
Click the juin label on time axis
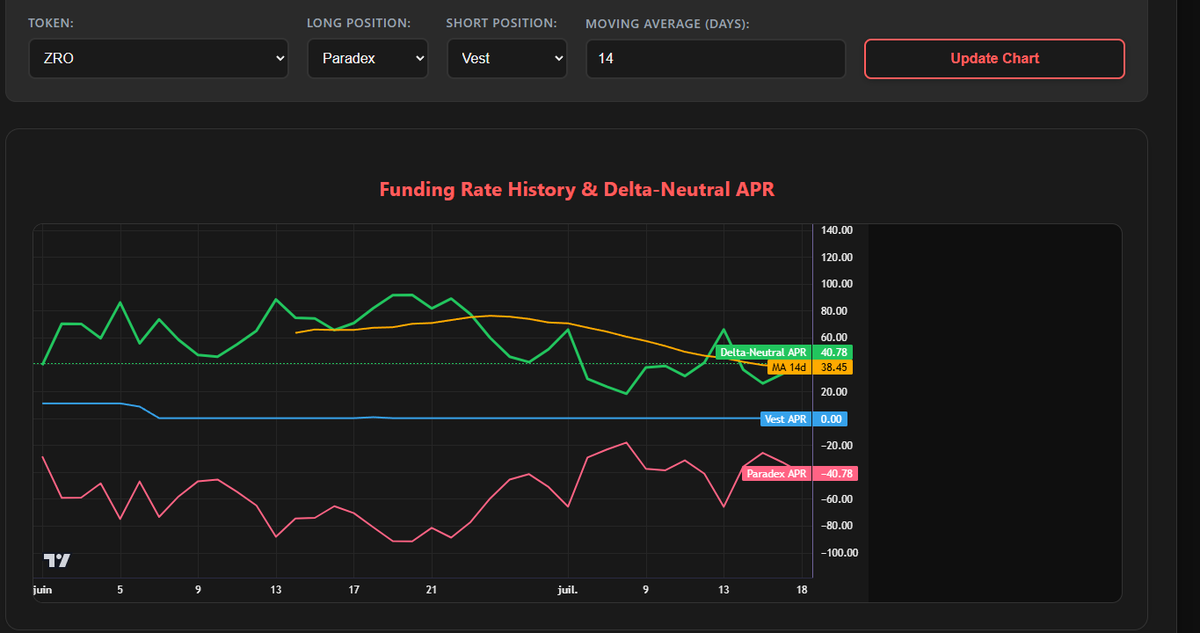coord(42,590)
